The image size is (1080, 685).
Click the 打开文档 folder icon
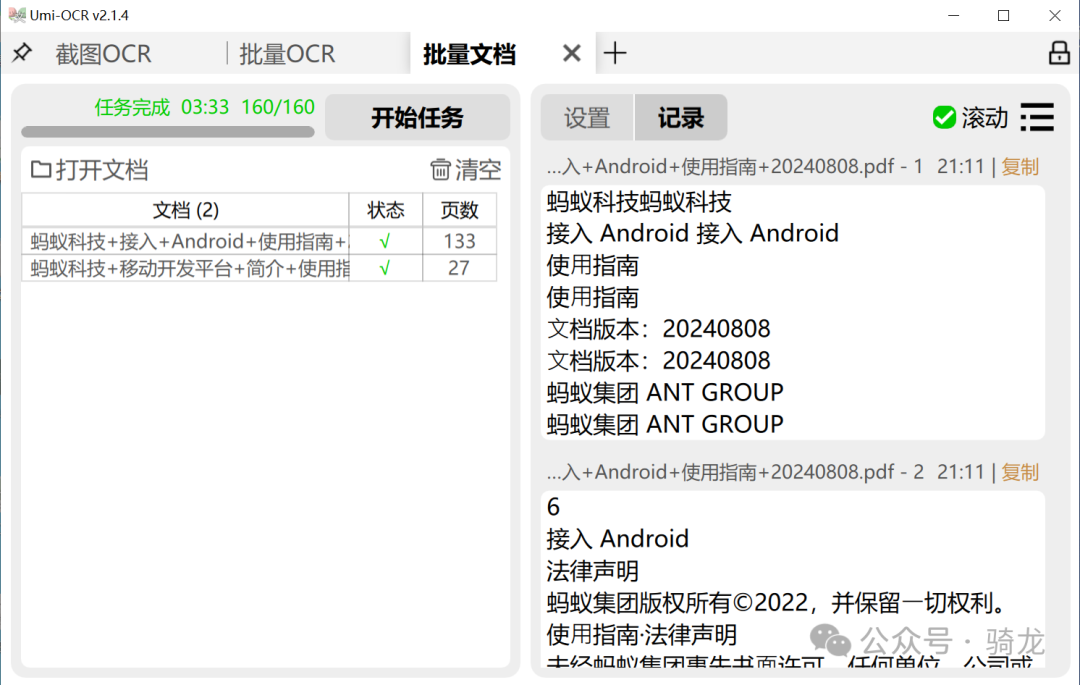[41, 170]
